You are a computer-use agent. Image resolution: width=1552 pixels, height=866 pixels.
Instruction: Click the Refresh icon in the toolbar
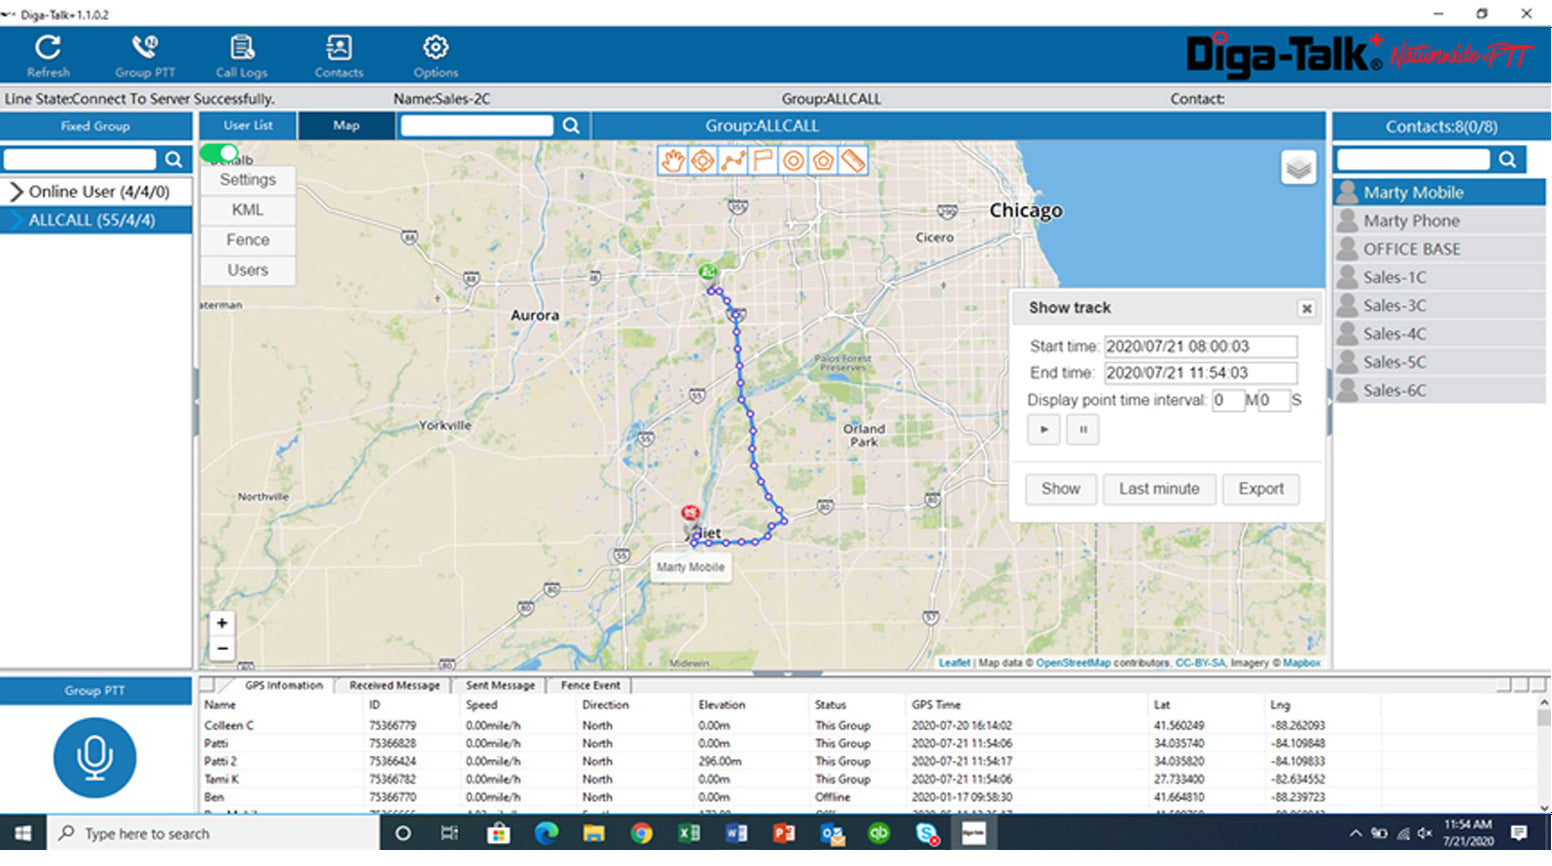(48, 56)
